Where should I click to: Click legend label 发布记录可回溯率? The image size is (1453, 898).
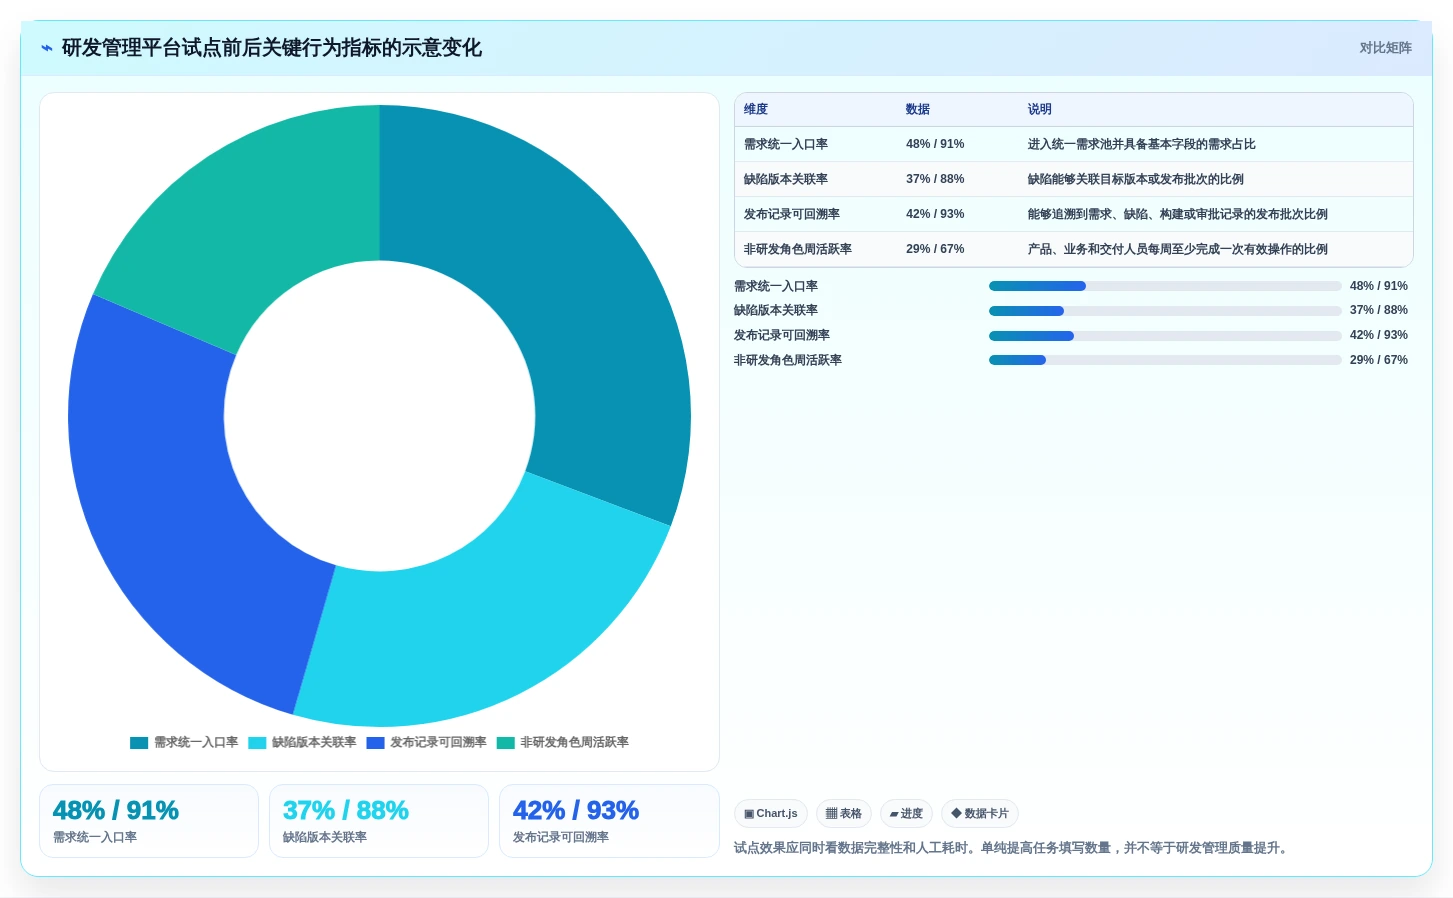[438, 743]
